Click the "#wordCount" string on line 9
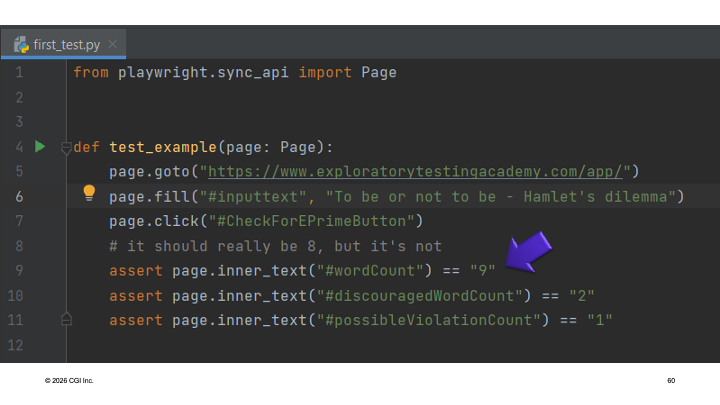720x405 pixels. tap(370, 271)
